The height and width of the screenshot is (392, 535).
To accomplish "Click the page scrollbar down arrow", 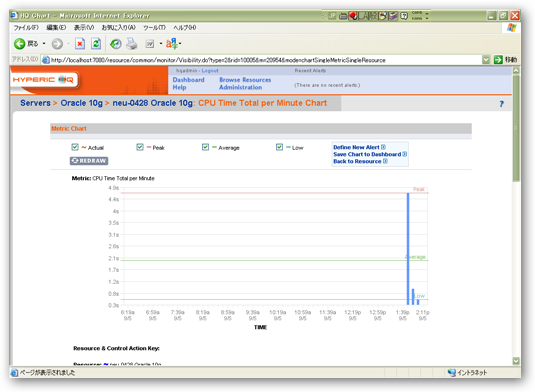I will (516, 361).
